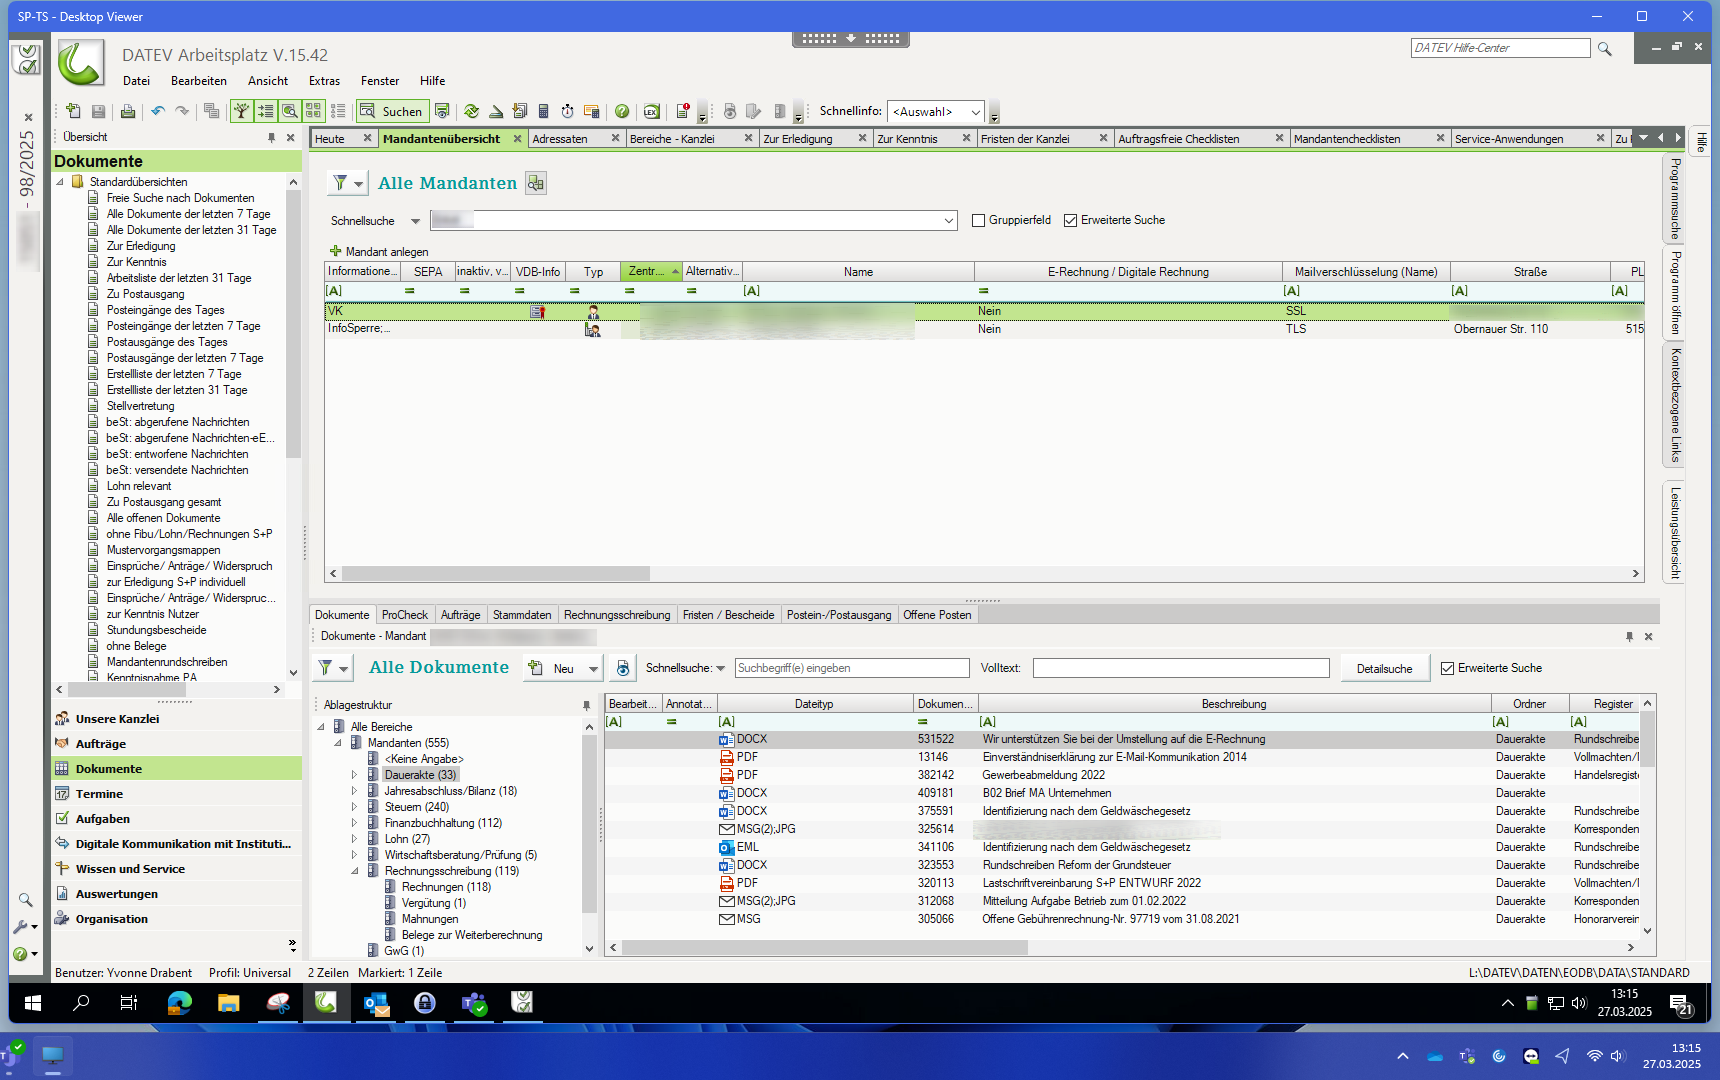Toggle Erweiterte Suche checkbox in the Dokumente panel

pos(1447,669)
